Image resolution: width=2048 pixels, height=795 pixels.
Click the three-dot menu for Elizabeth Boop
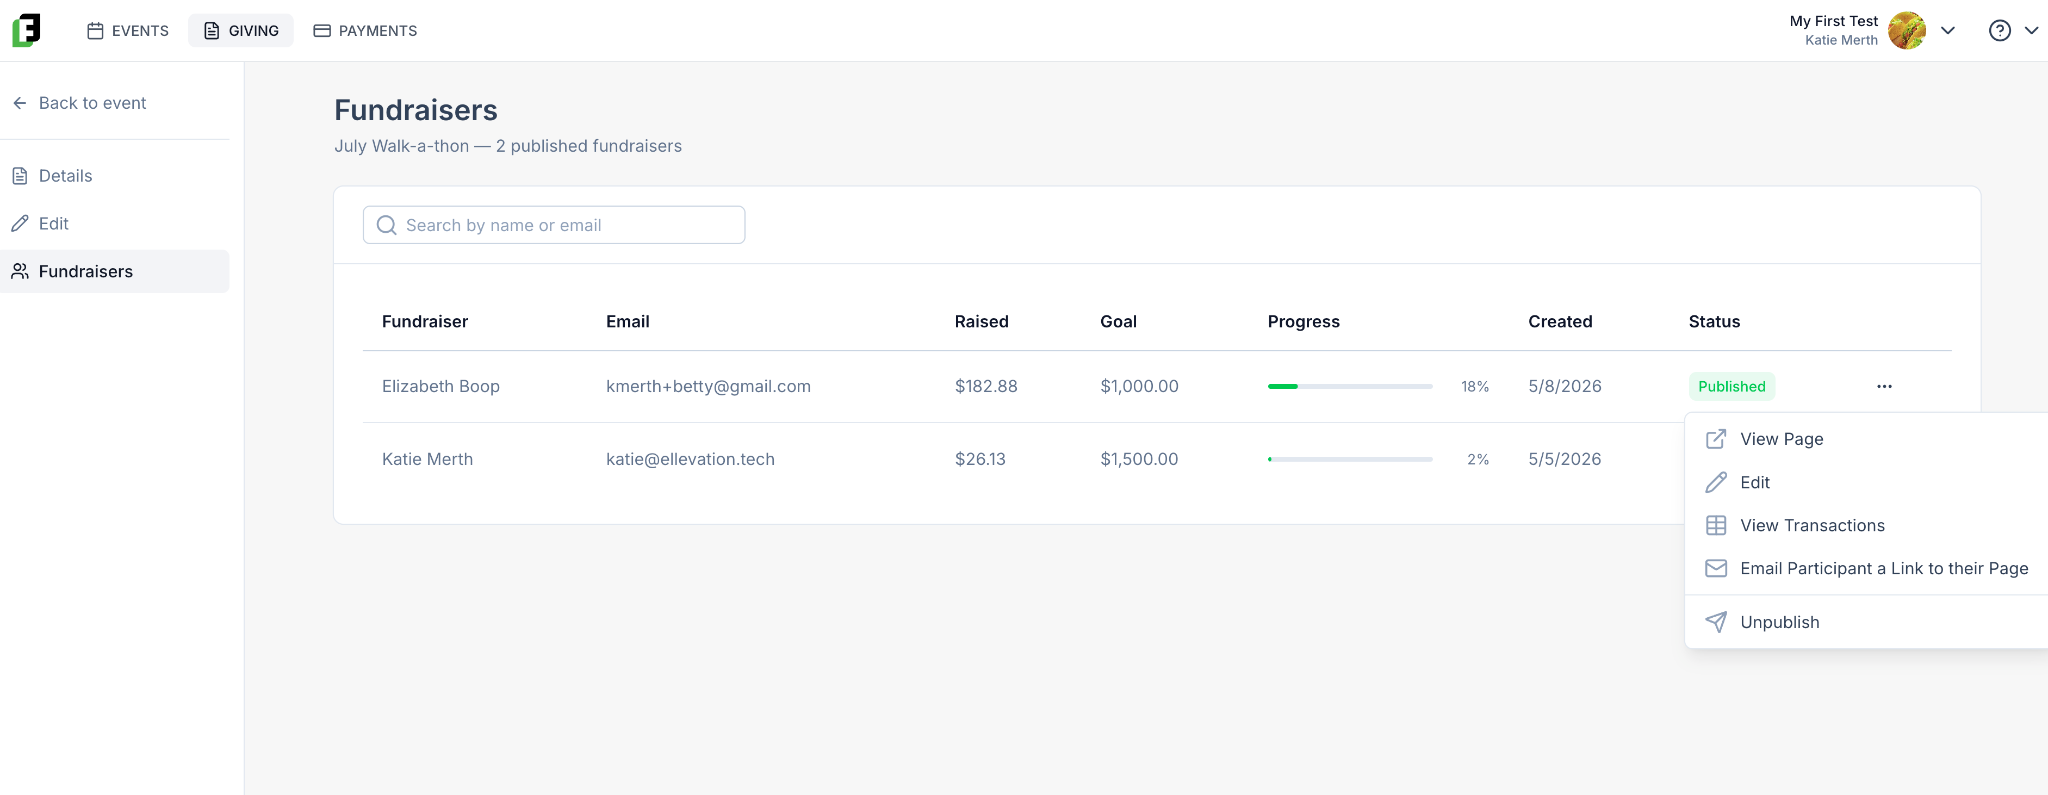[1884, 386]
